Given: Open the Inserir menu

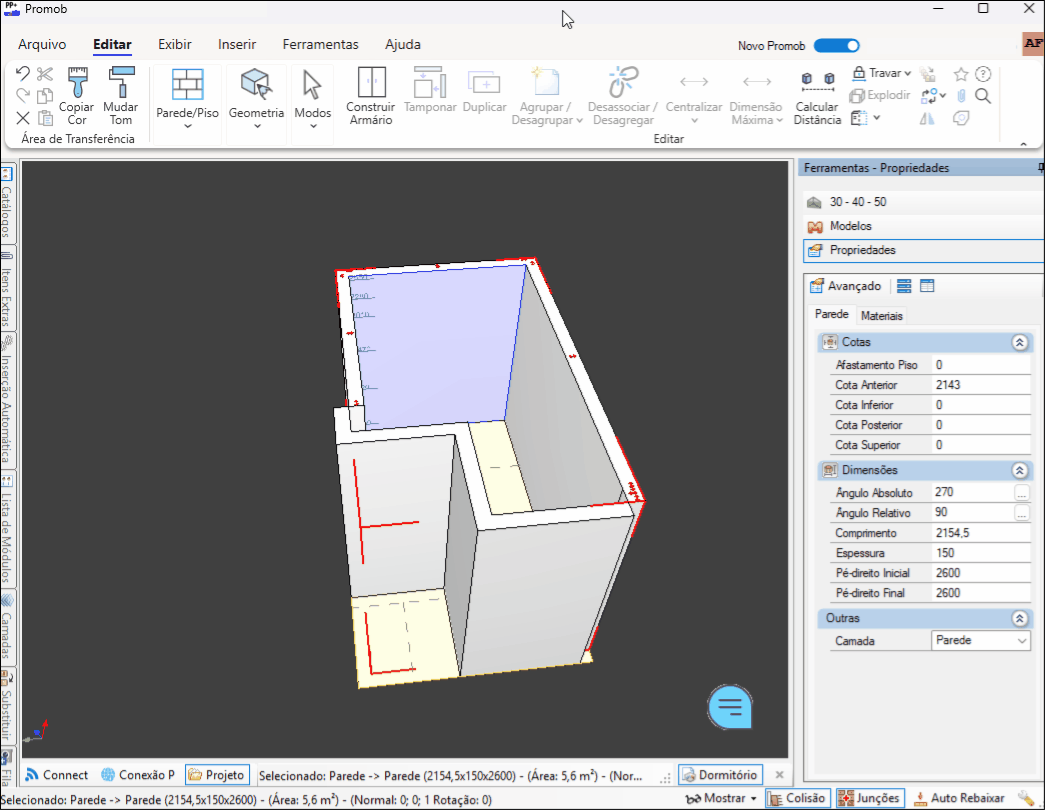Looking at the screenshot, I should (237, 44).
